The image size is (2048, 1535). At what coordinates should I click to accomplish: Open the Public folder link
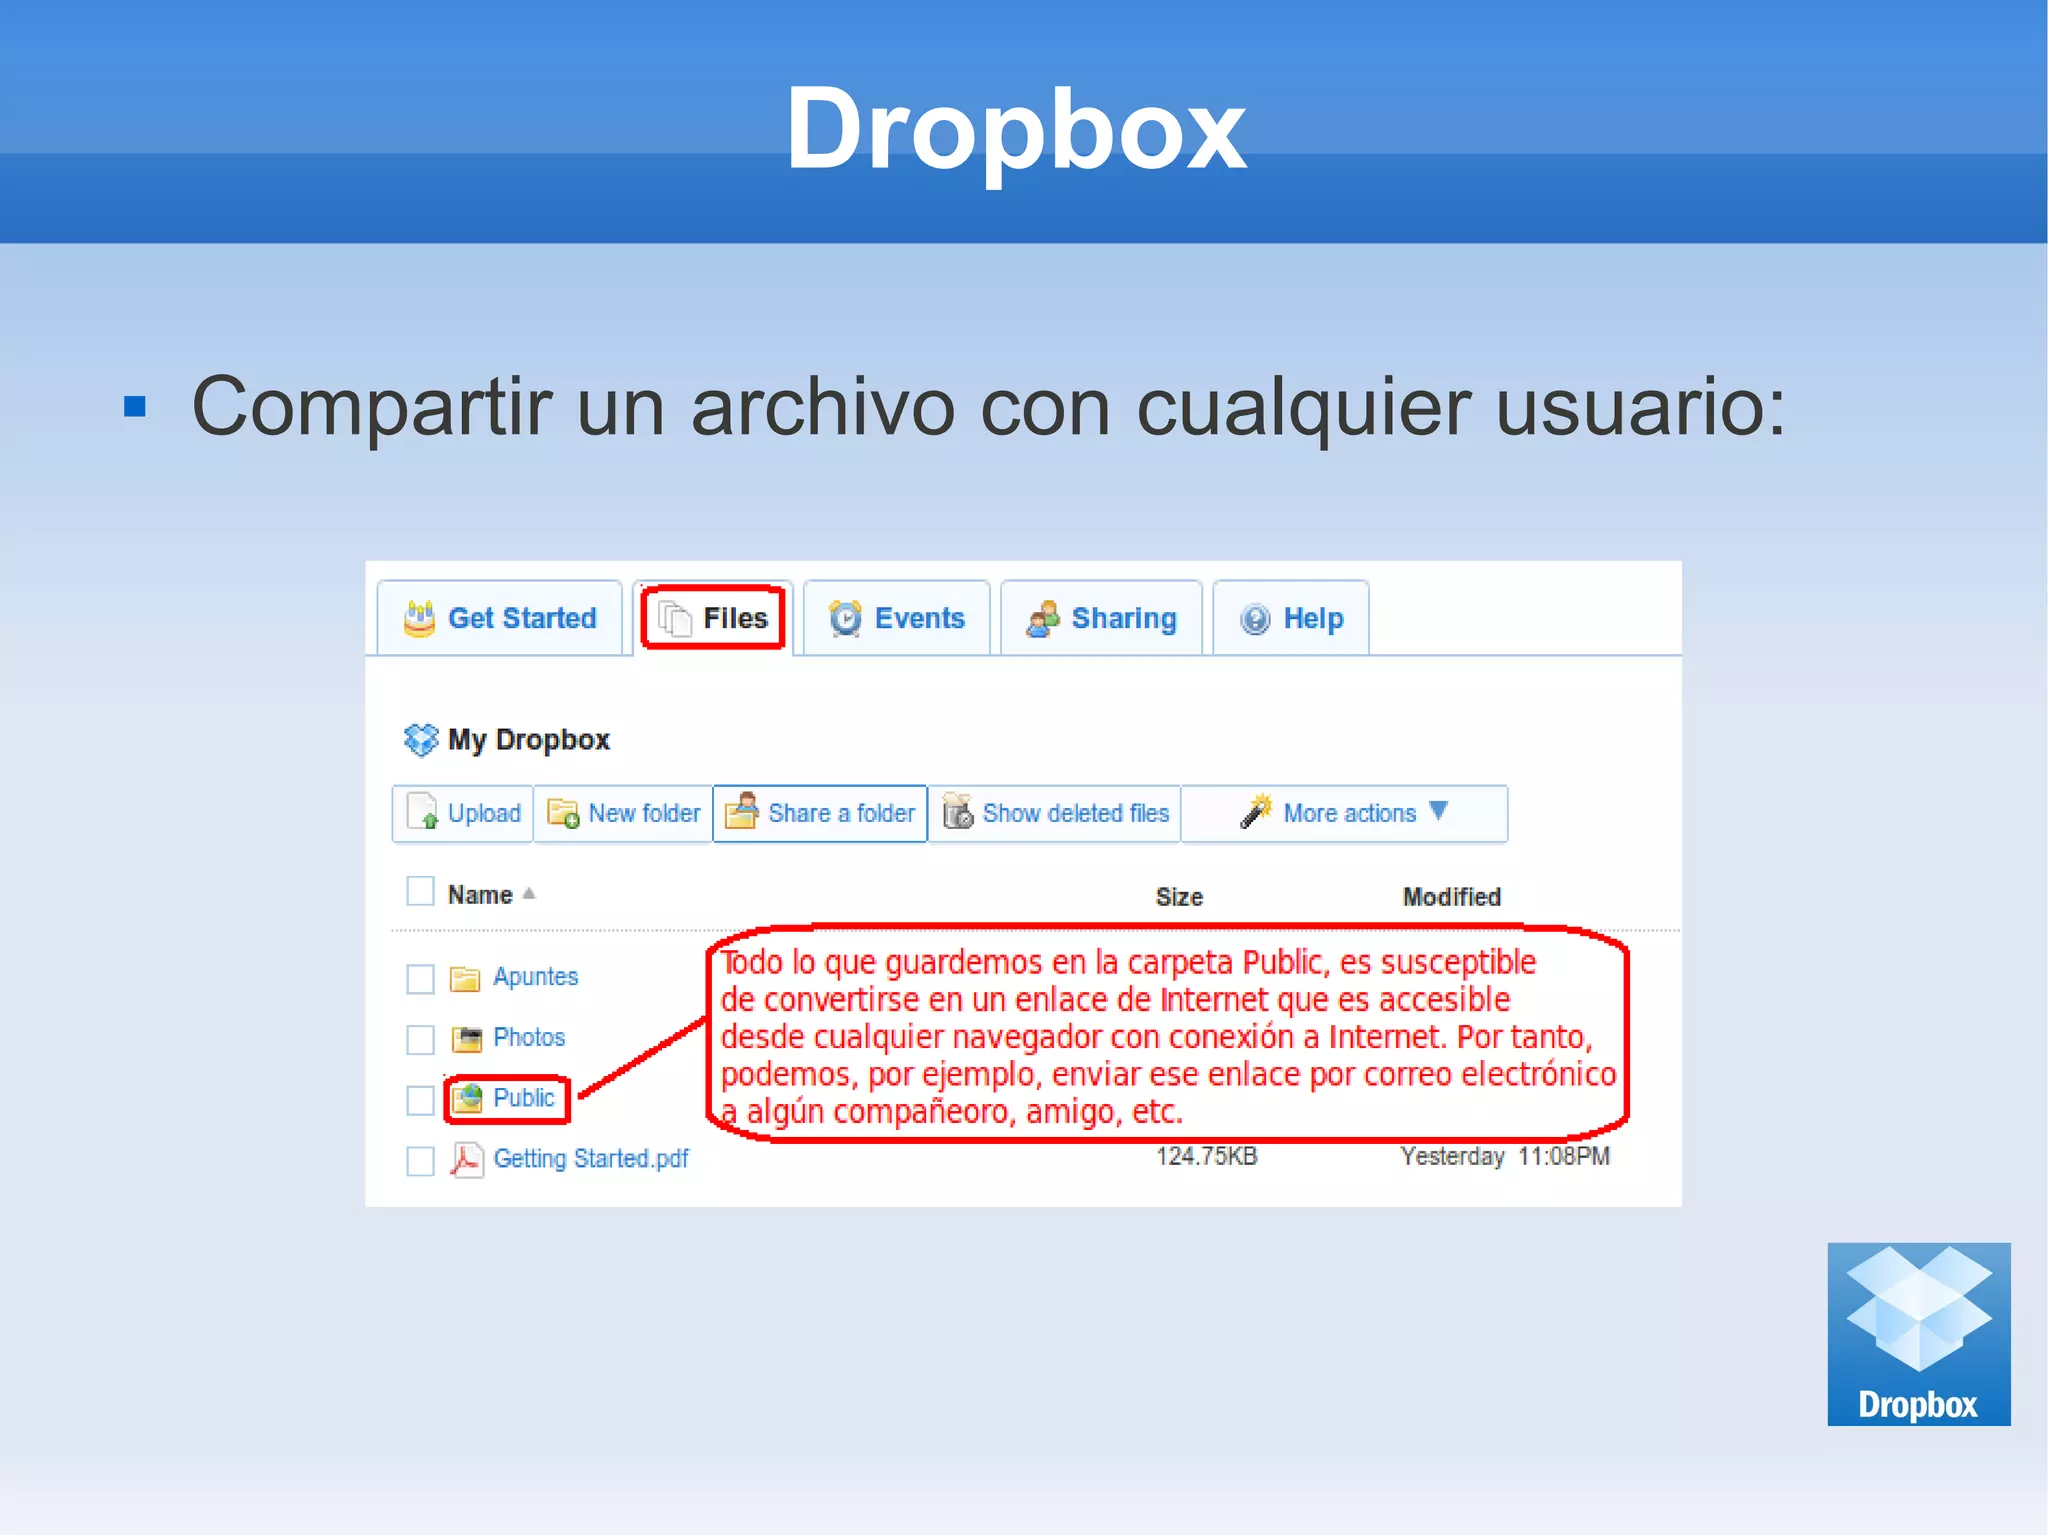pyautogui.click(x=523, y=1098)
